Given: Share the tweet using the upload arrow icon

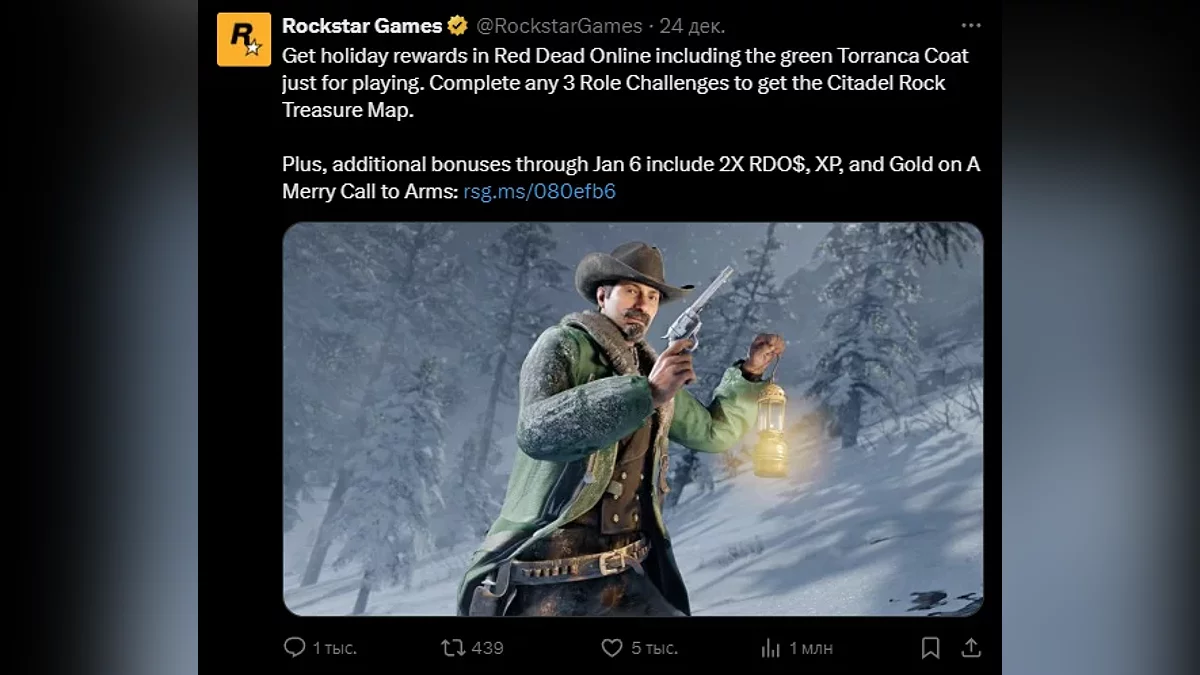Looking at the screenshot, I should [x=971, y=648].
